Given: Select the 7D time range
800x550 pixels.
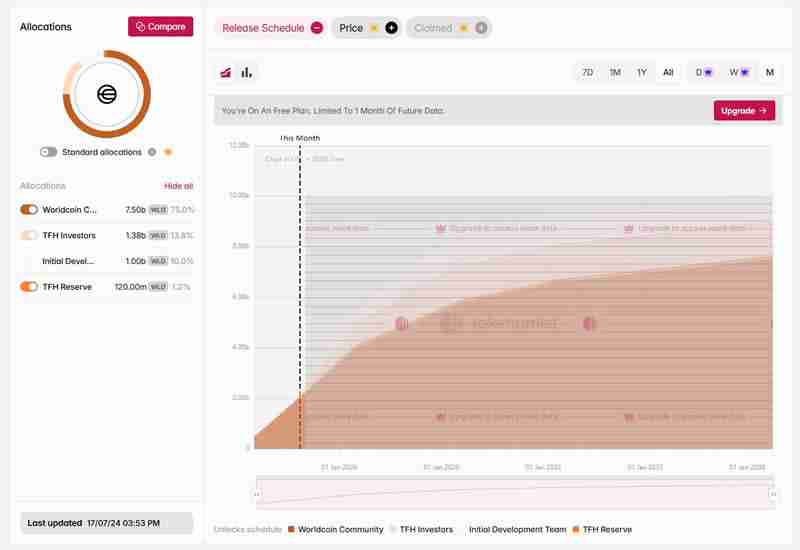Looking at the screenshot, I should click(587, 72).
